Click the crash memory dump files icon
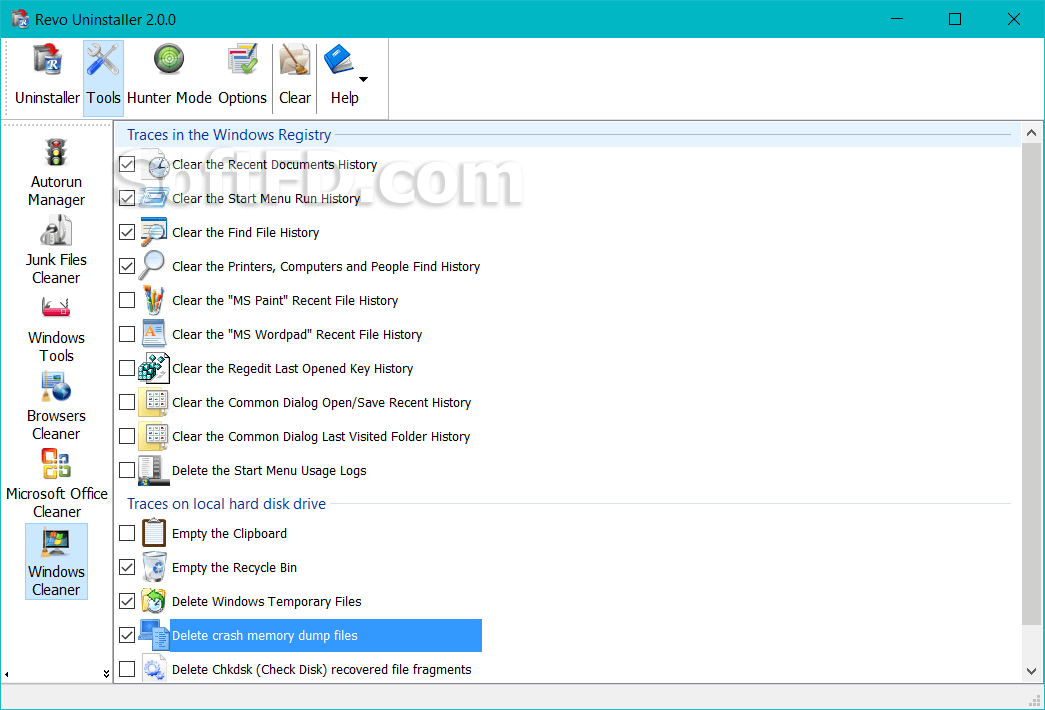 (x=154, y=635)
